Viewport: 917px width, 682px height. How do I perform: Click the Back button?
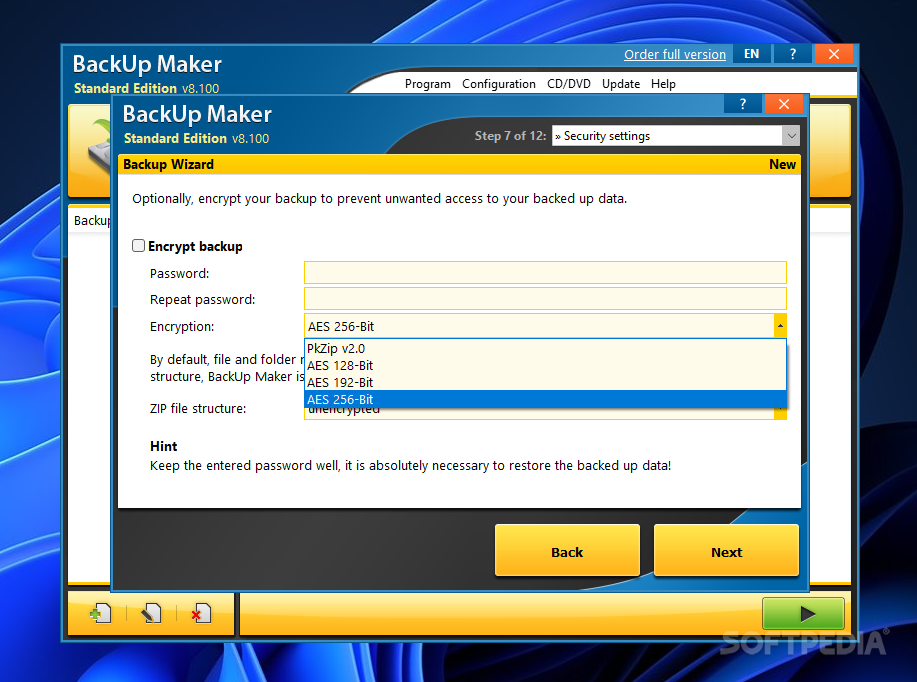coord(567,550)
